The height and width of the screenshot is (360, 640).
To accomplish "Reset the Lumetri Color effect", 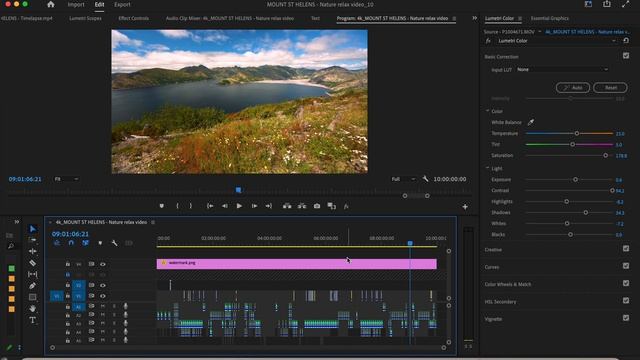I will click(x=626, y=41).
